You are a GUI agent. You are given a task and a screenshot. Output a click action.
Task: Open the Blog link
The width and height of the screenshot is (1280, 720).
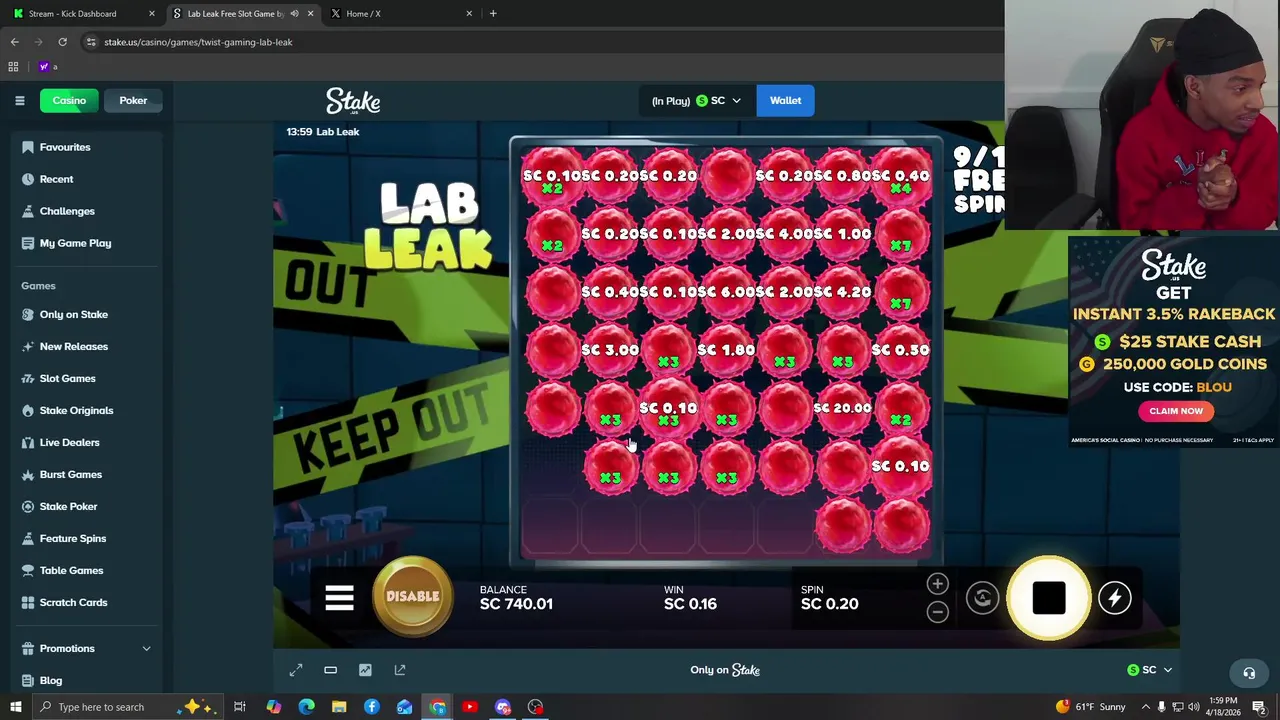coord(51,680)
